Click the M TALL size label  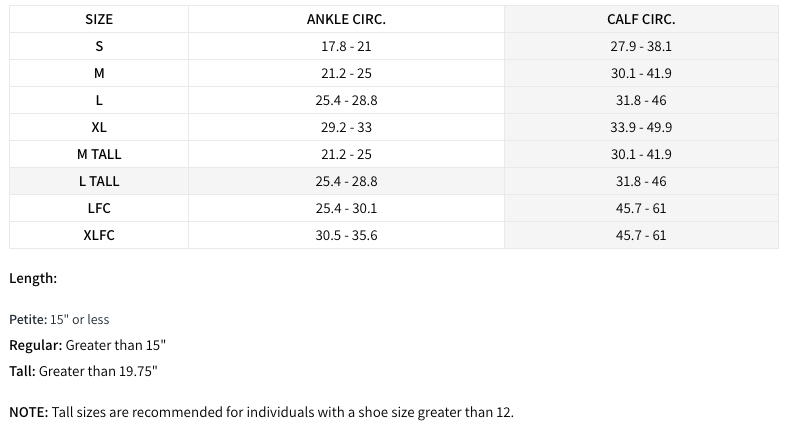(x=99, y=154)
